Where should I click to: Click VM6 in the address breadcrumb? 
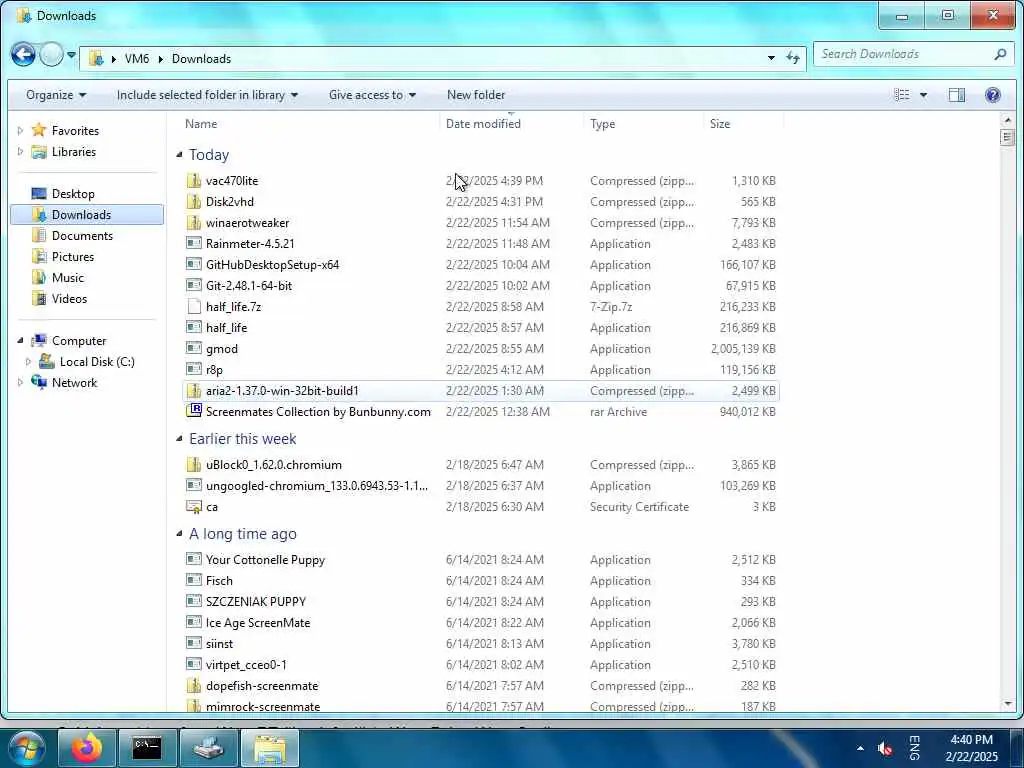136,59
